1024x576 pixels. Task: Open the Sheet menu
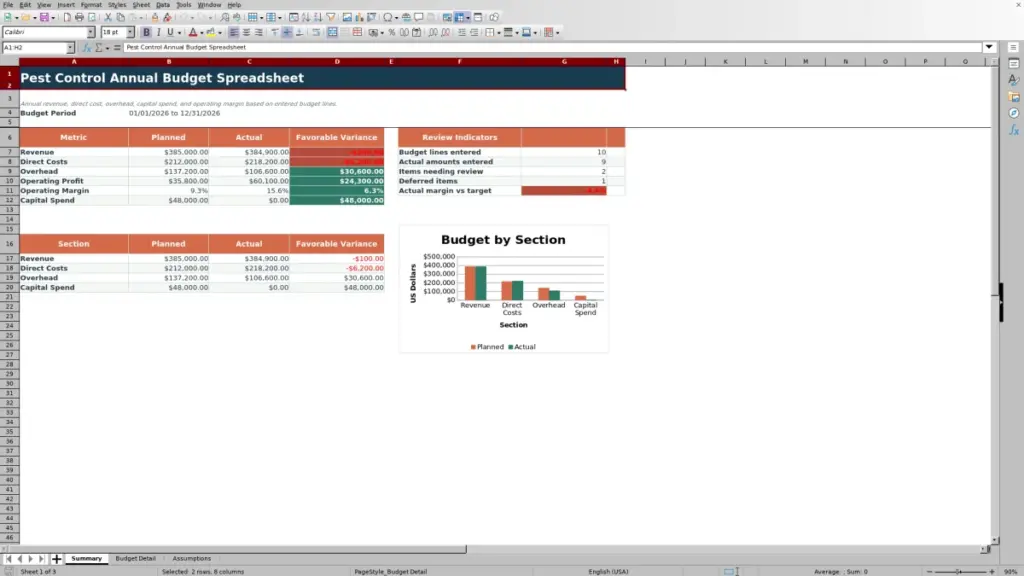click(141, 5)
